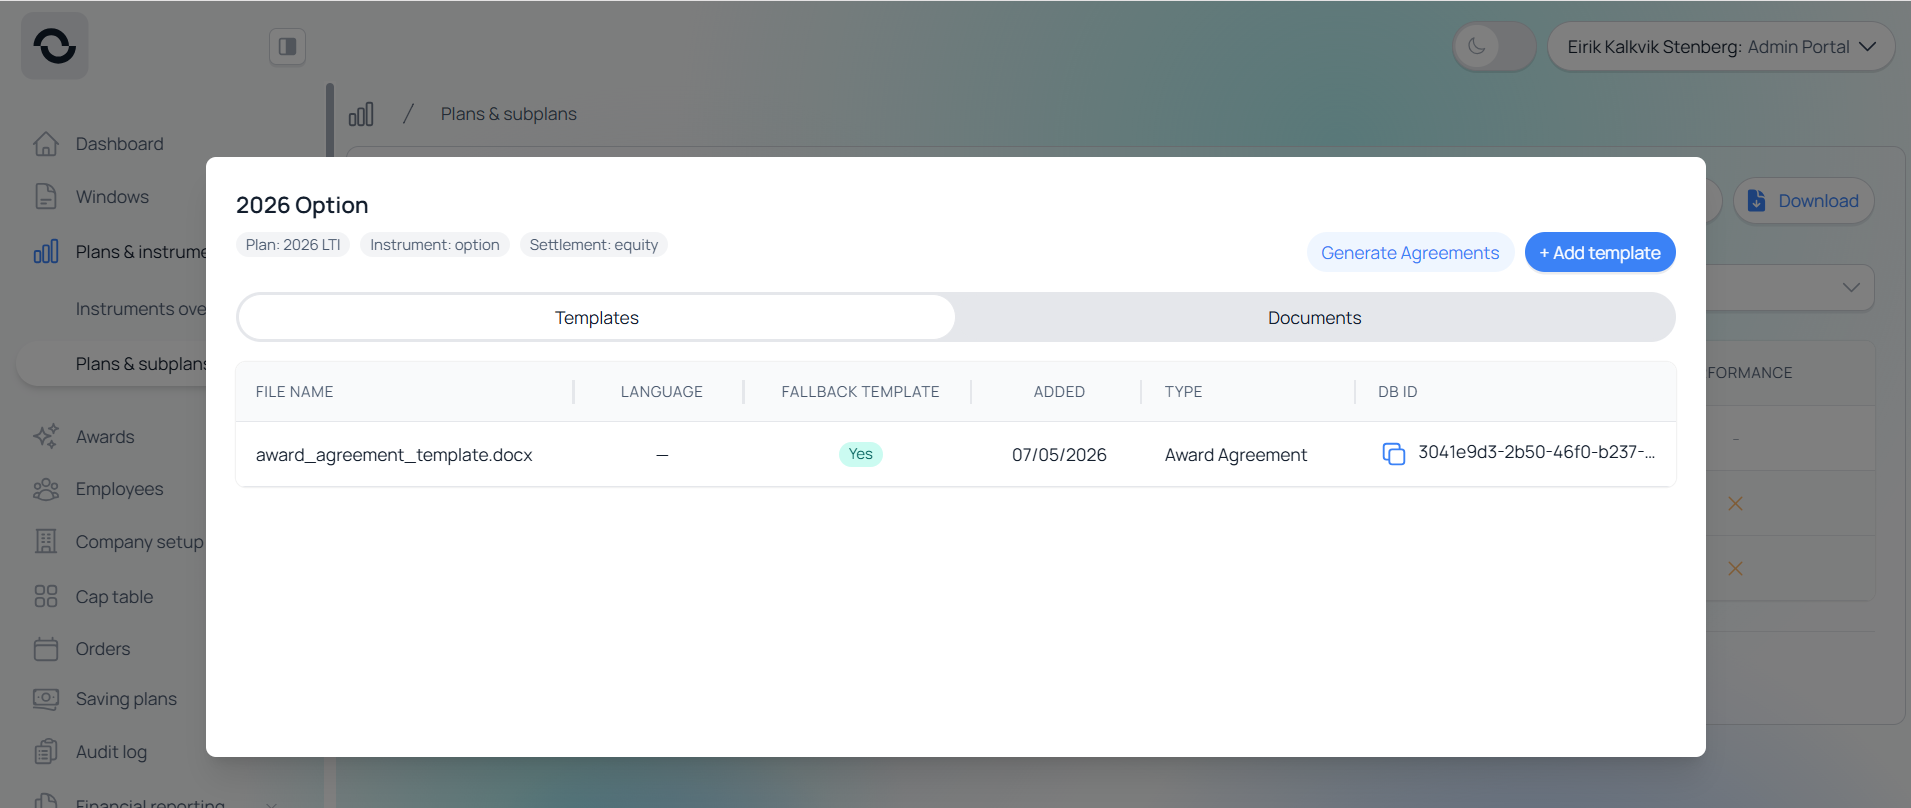Viewport: 1911px width, 808px height.
Task: Click the Award Agreement type cell
Action: coord(1235,455)
